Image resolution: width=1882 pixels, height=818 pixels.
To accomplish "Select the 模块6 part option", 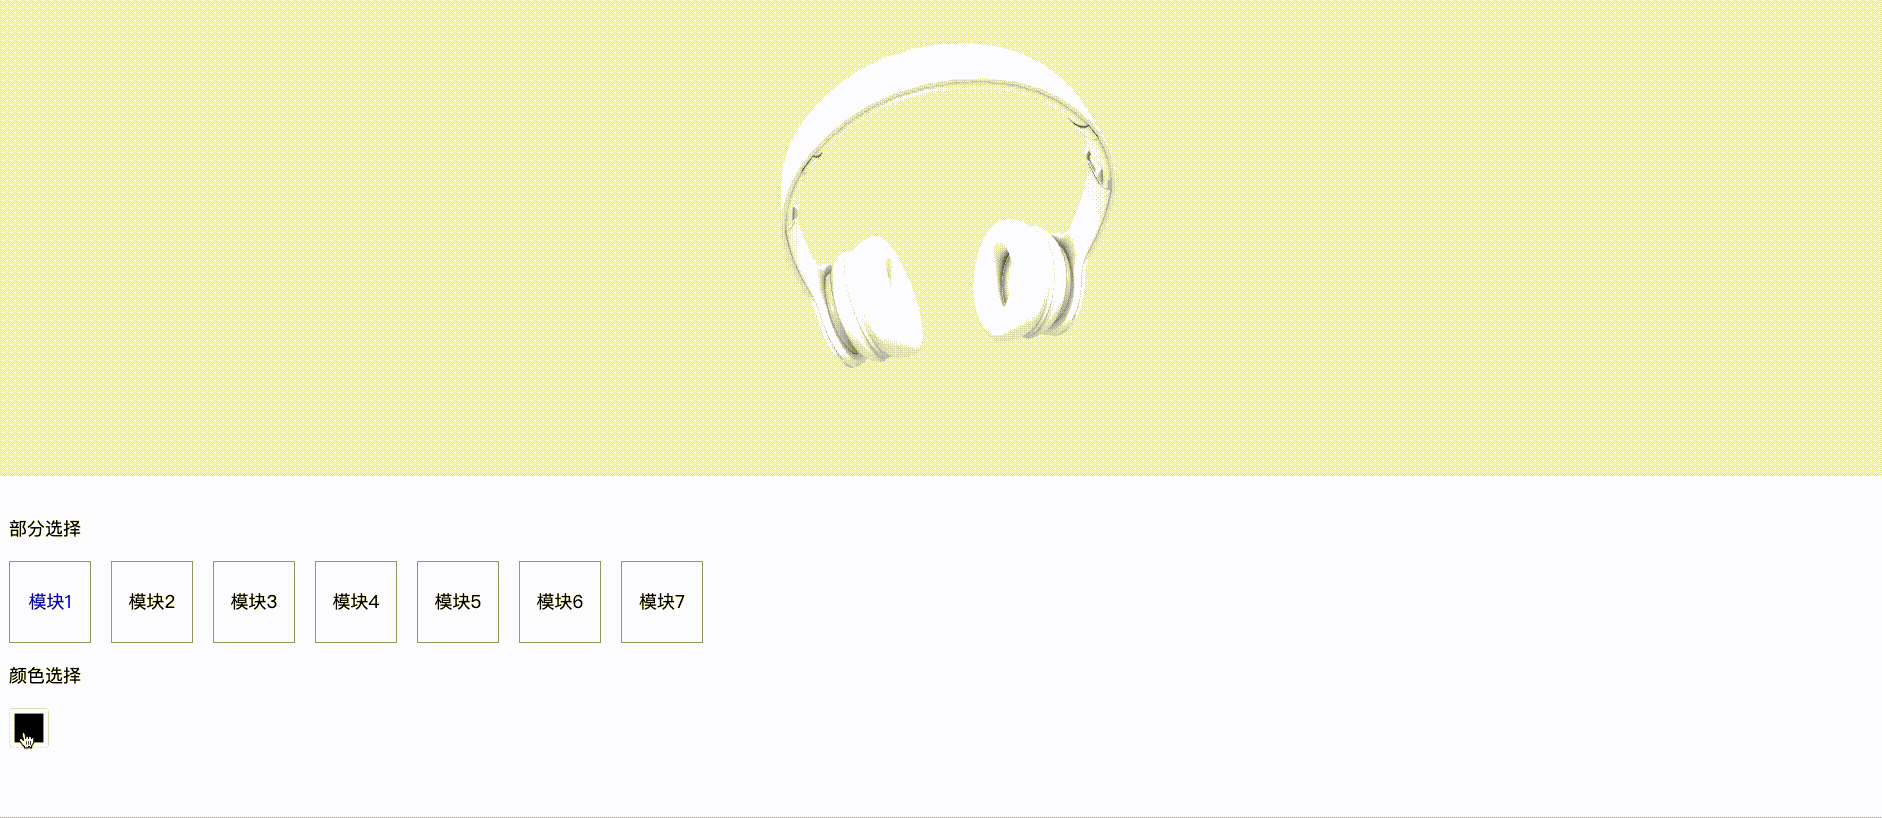I will tap(560, 602).
